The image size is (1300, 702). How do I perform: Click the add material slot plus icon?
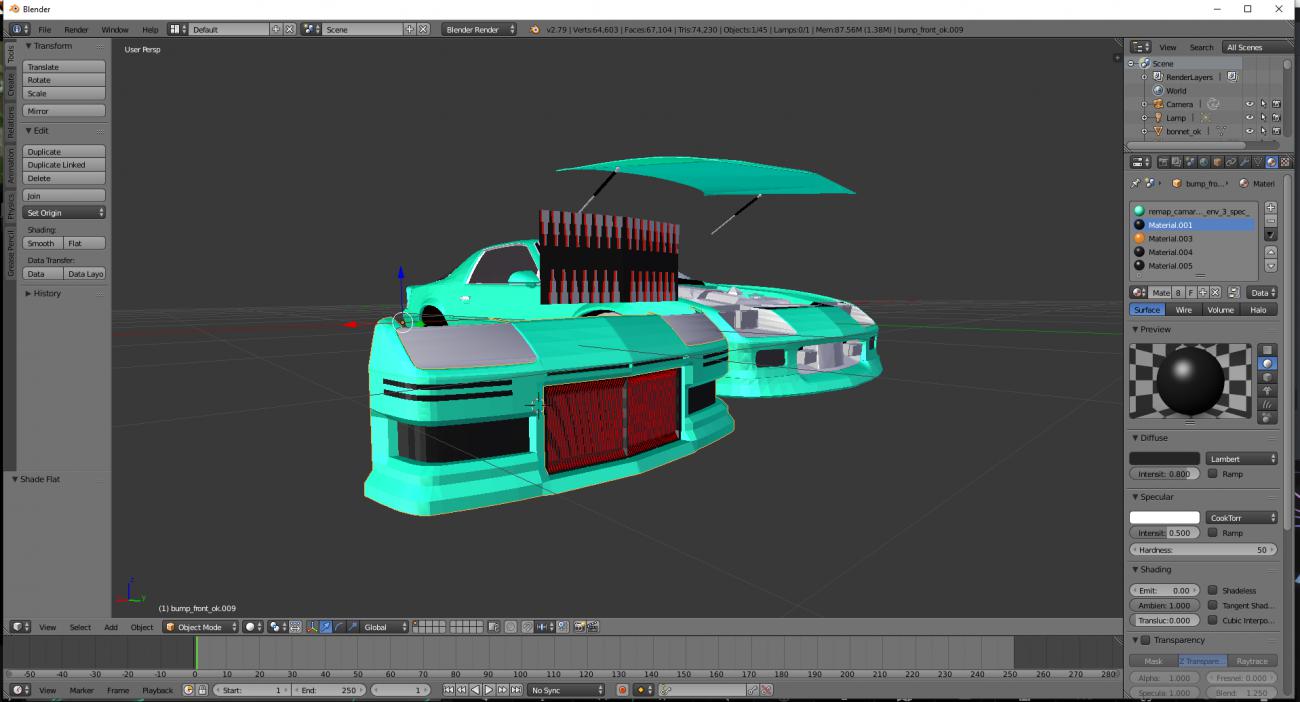tap(1271, 208)
